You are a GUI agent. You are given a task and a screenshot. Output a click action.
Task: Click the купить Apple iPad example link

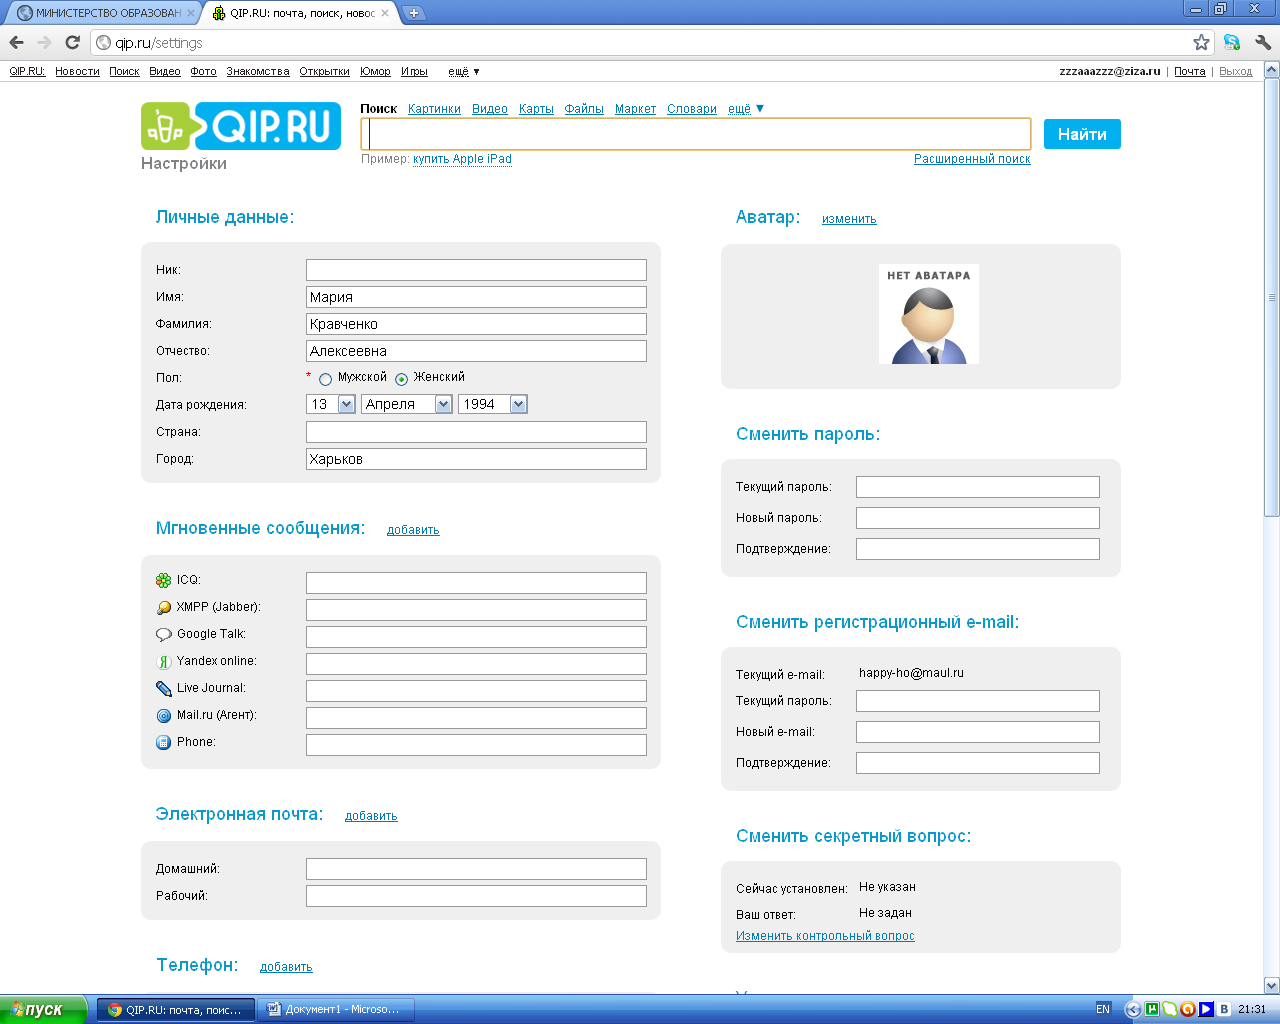click(x=462, y=159)
